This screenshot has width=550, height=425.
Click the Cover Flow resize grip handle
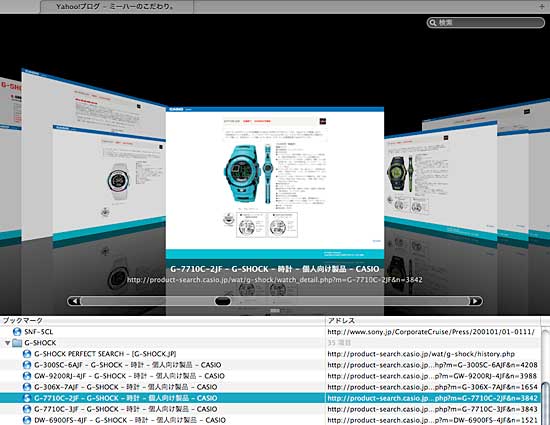coord(275,311)
